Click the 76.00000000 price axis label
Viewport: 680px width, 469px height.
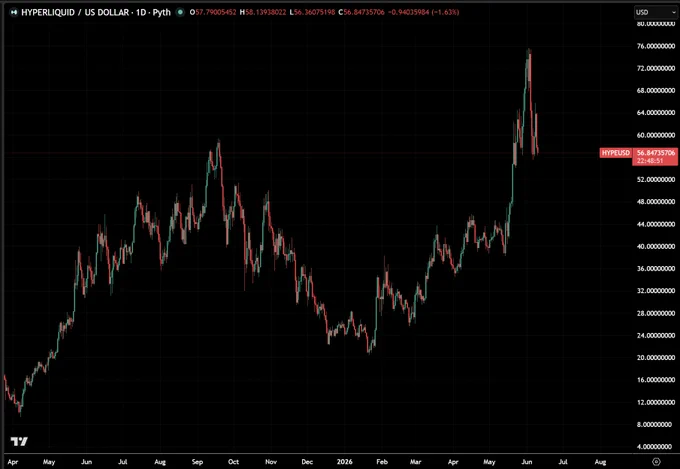pos(656,46)
